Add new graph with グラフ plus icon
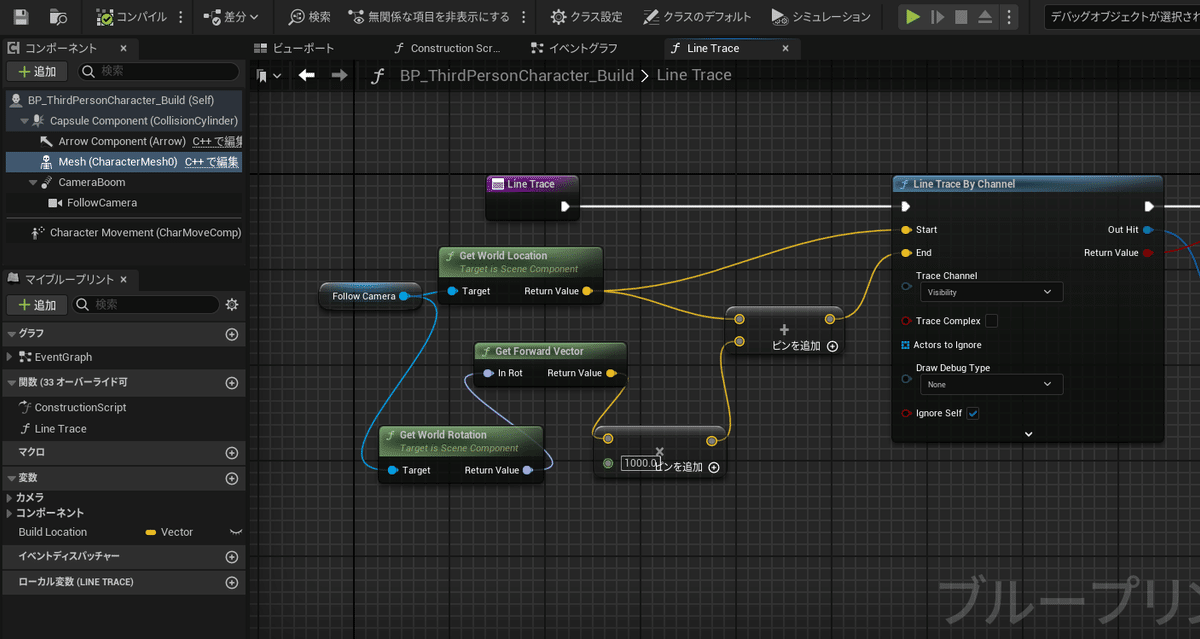 (231, 334)
